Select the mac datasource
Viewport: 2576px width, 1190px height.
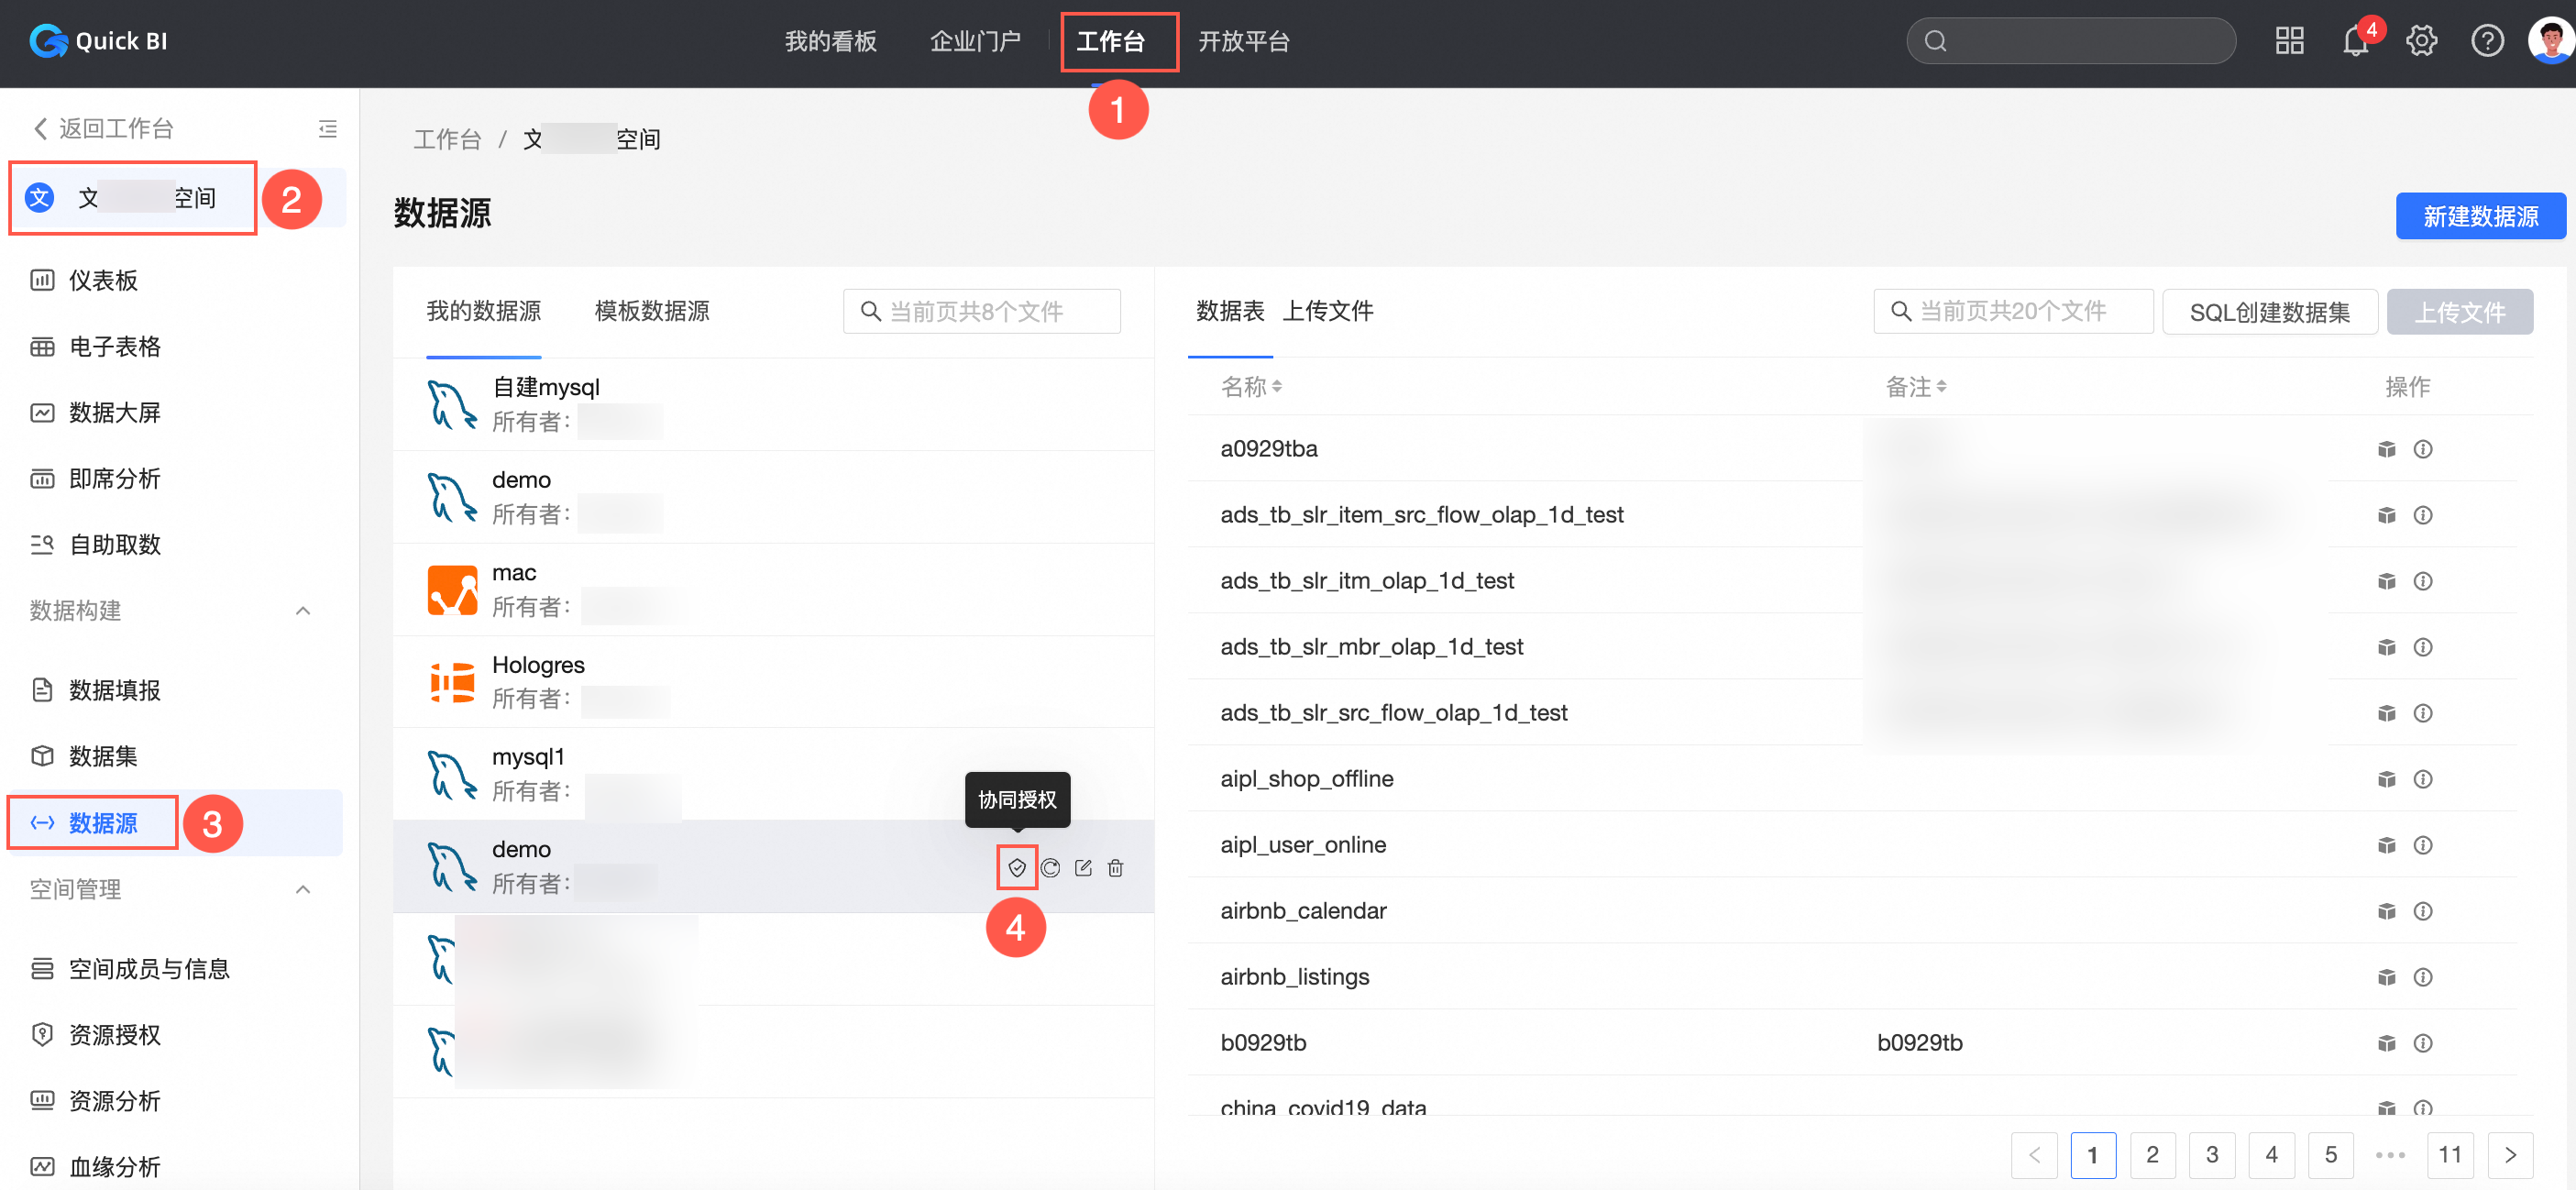[773, 589]
